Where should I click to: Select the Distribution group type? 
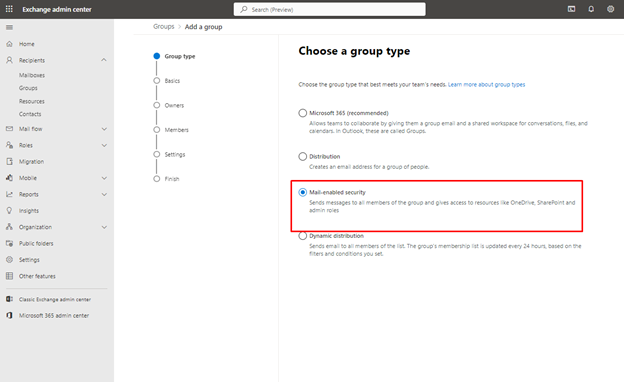pos(302,156)
